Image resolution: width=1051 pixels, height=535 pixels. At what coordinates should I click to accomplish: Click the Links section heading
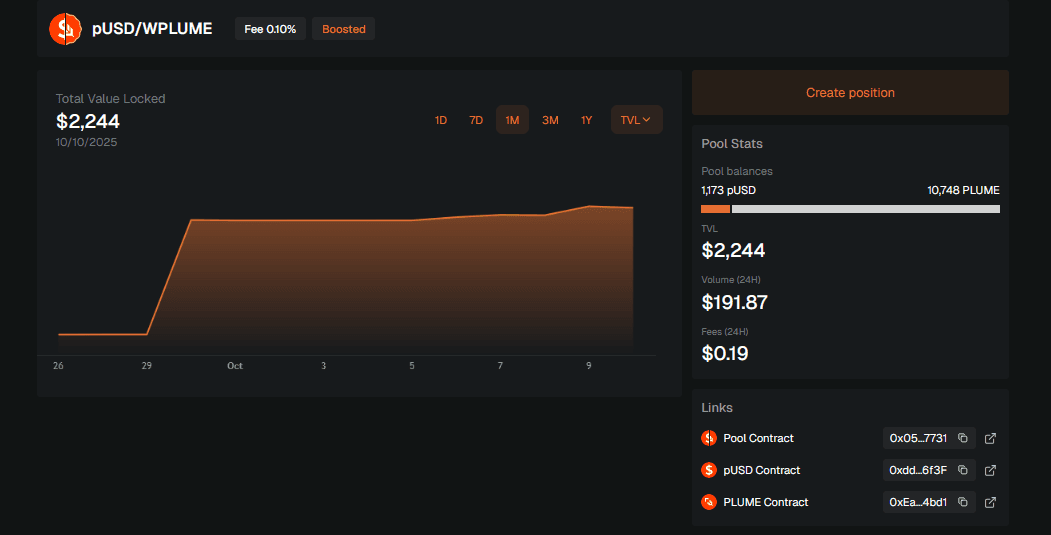(x=717, y=408)
